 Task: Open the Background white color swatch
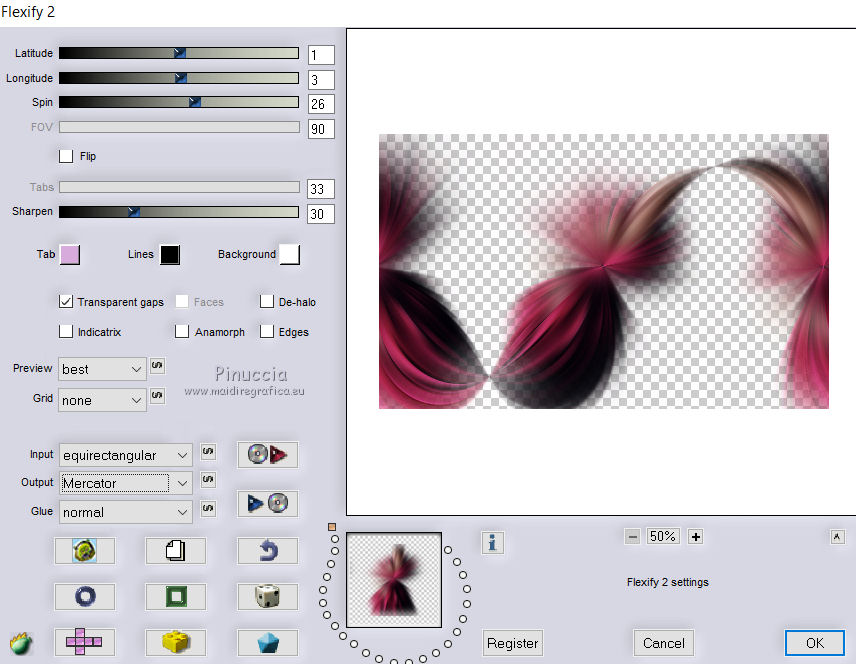click(x=289, y=254)
